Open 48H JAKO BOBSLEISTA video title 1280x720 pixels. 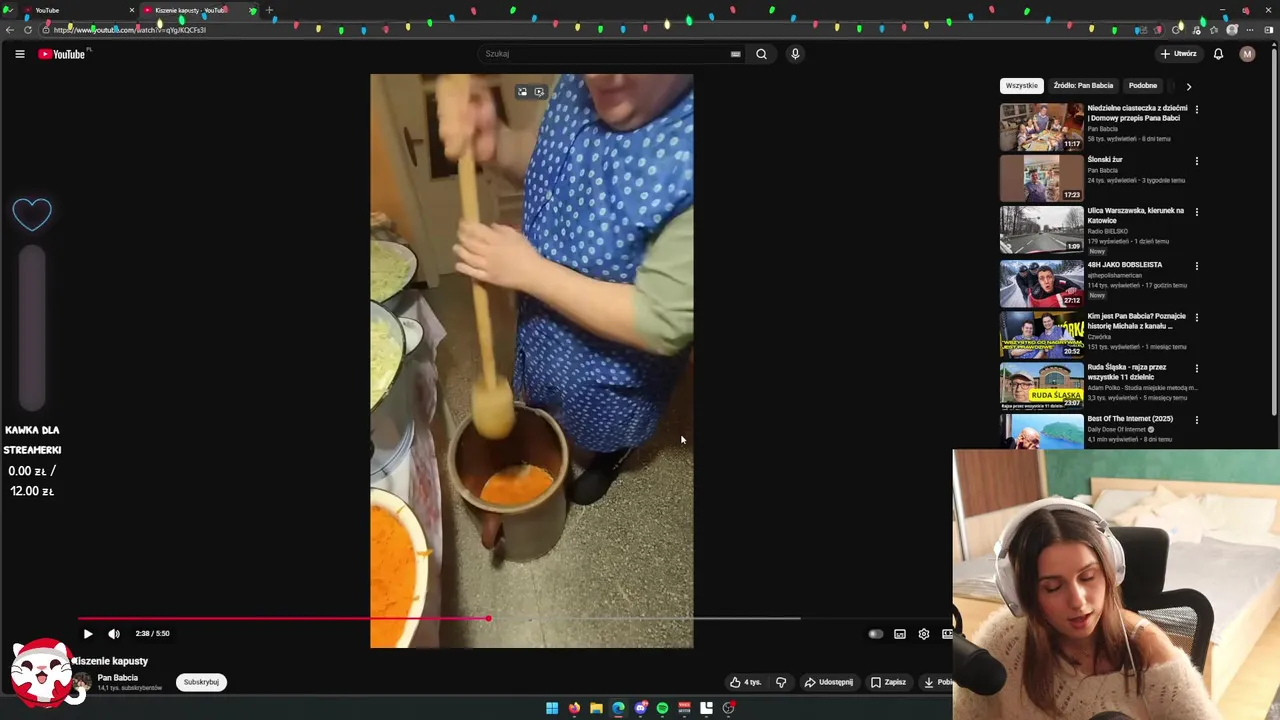point(1125,265)
